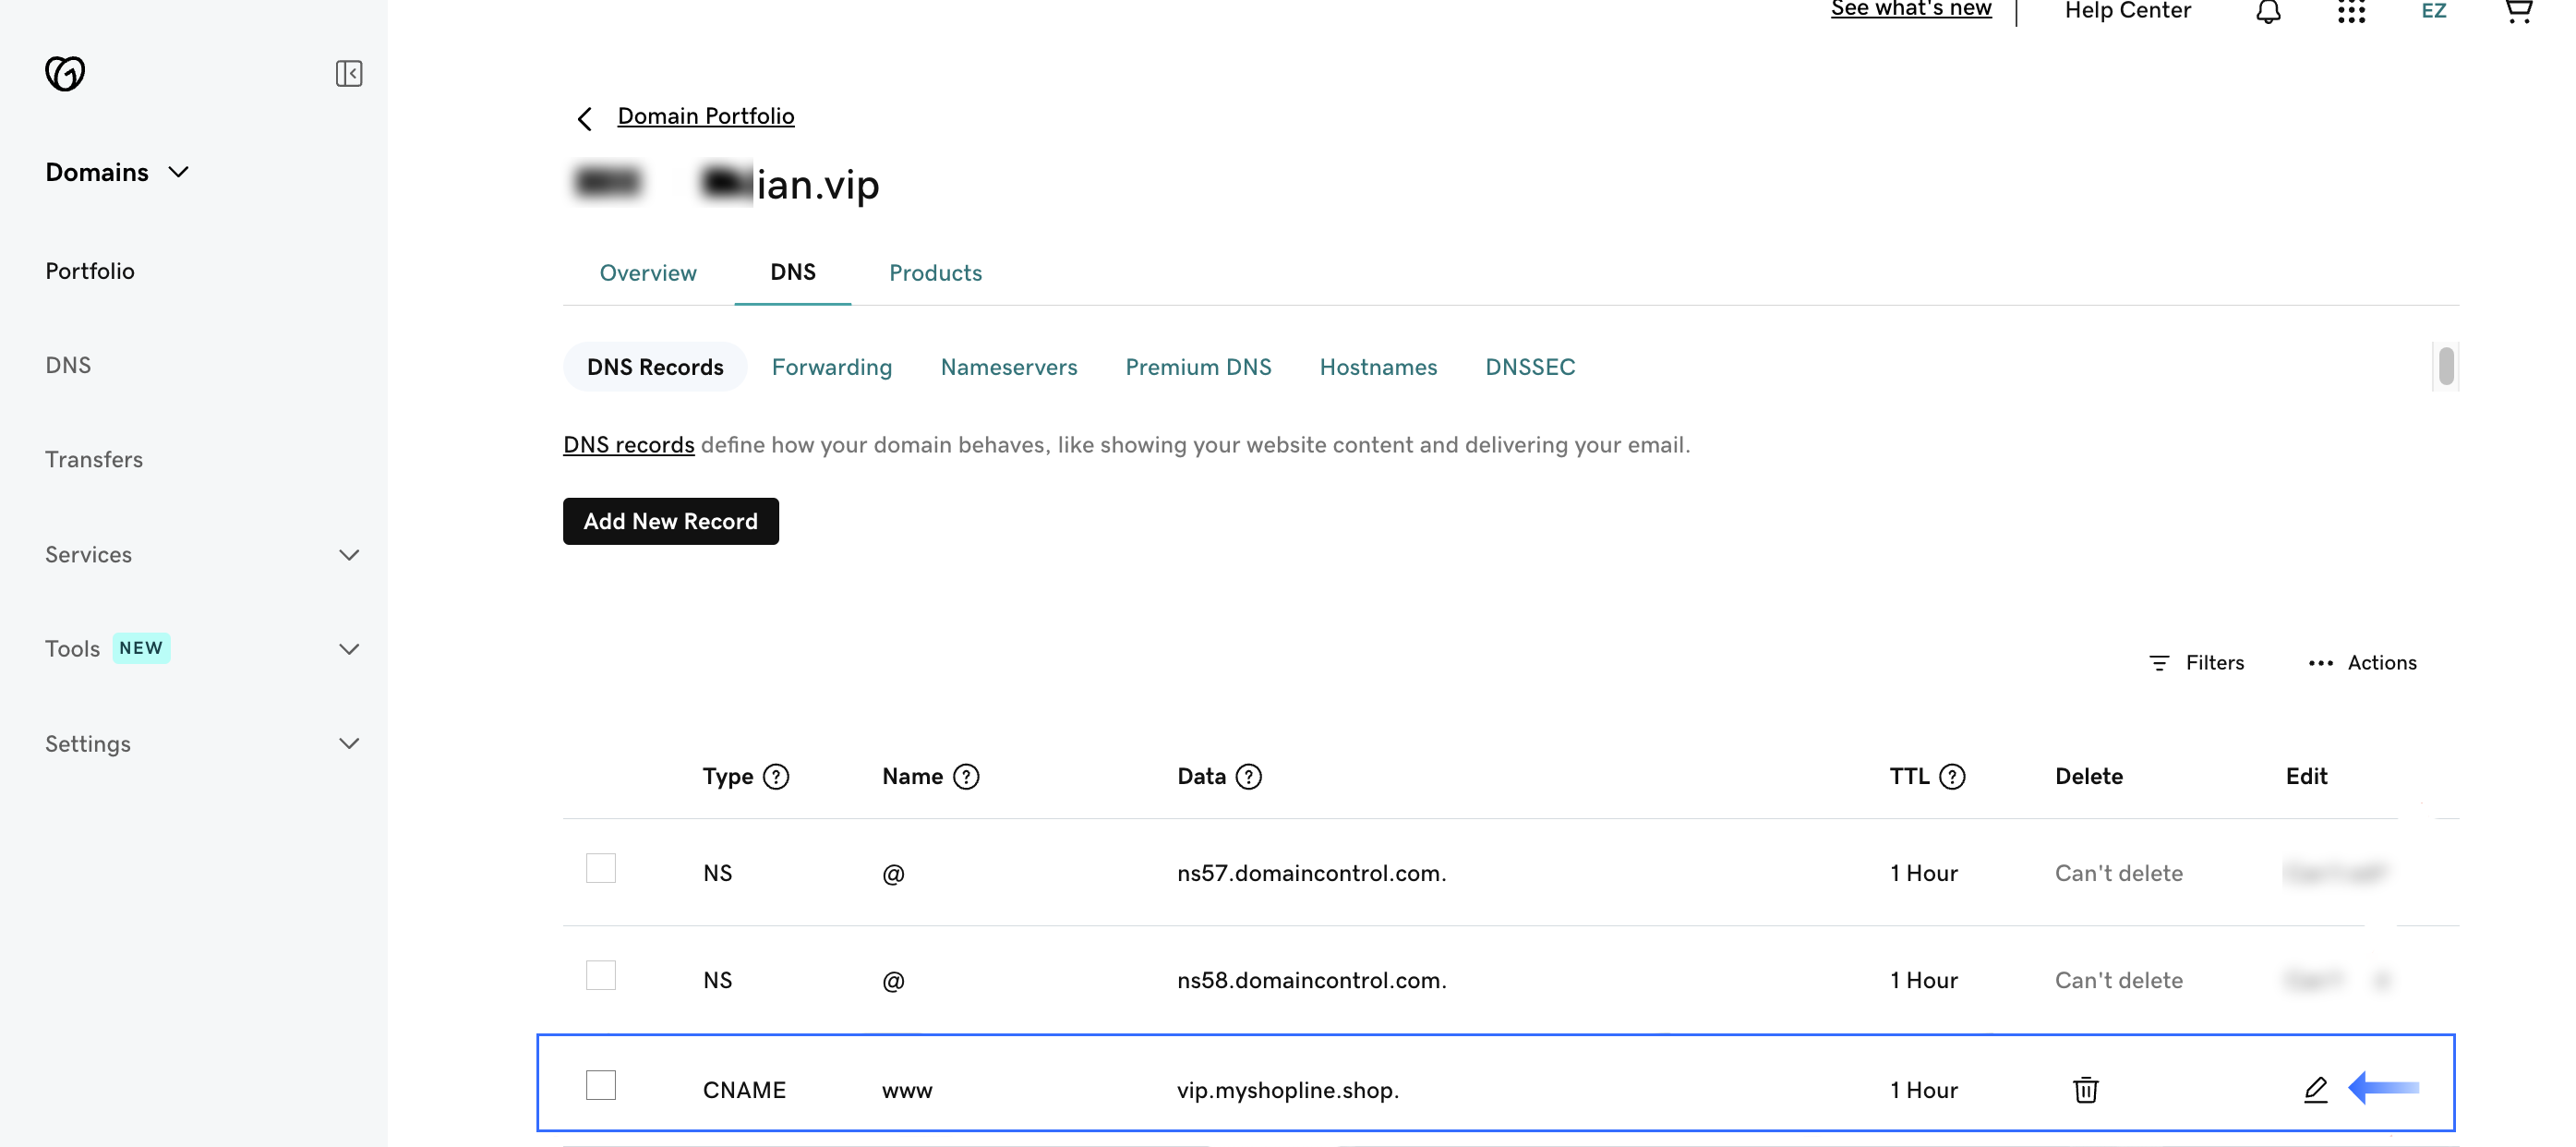This screenshot has width=2576, height=1147.
Task: Open the notifications bell
Action: 2268,12
